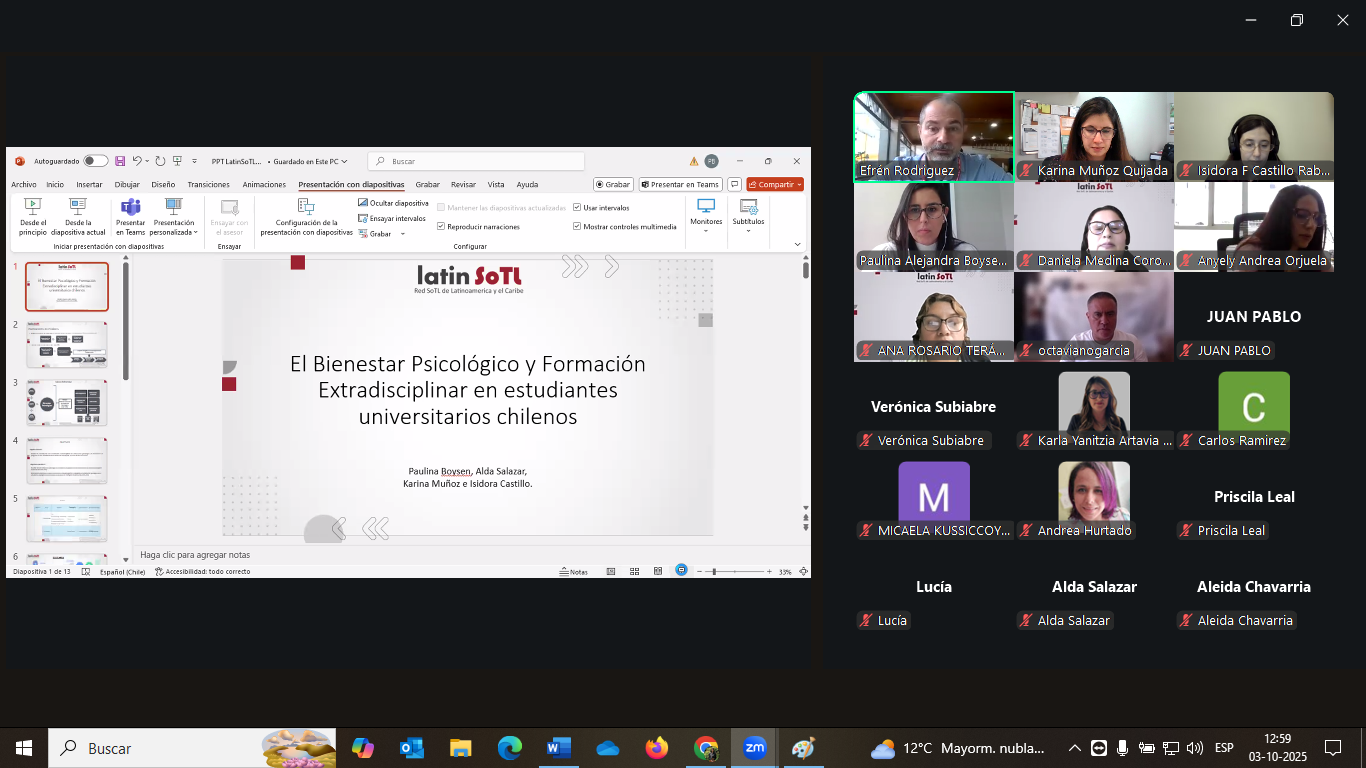Click the Compartir button

pyautogui.click(x=774, y=185)
